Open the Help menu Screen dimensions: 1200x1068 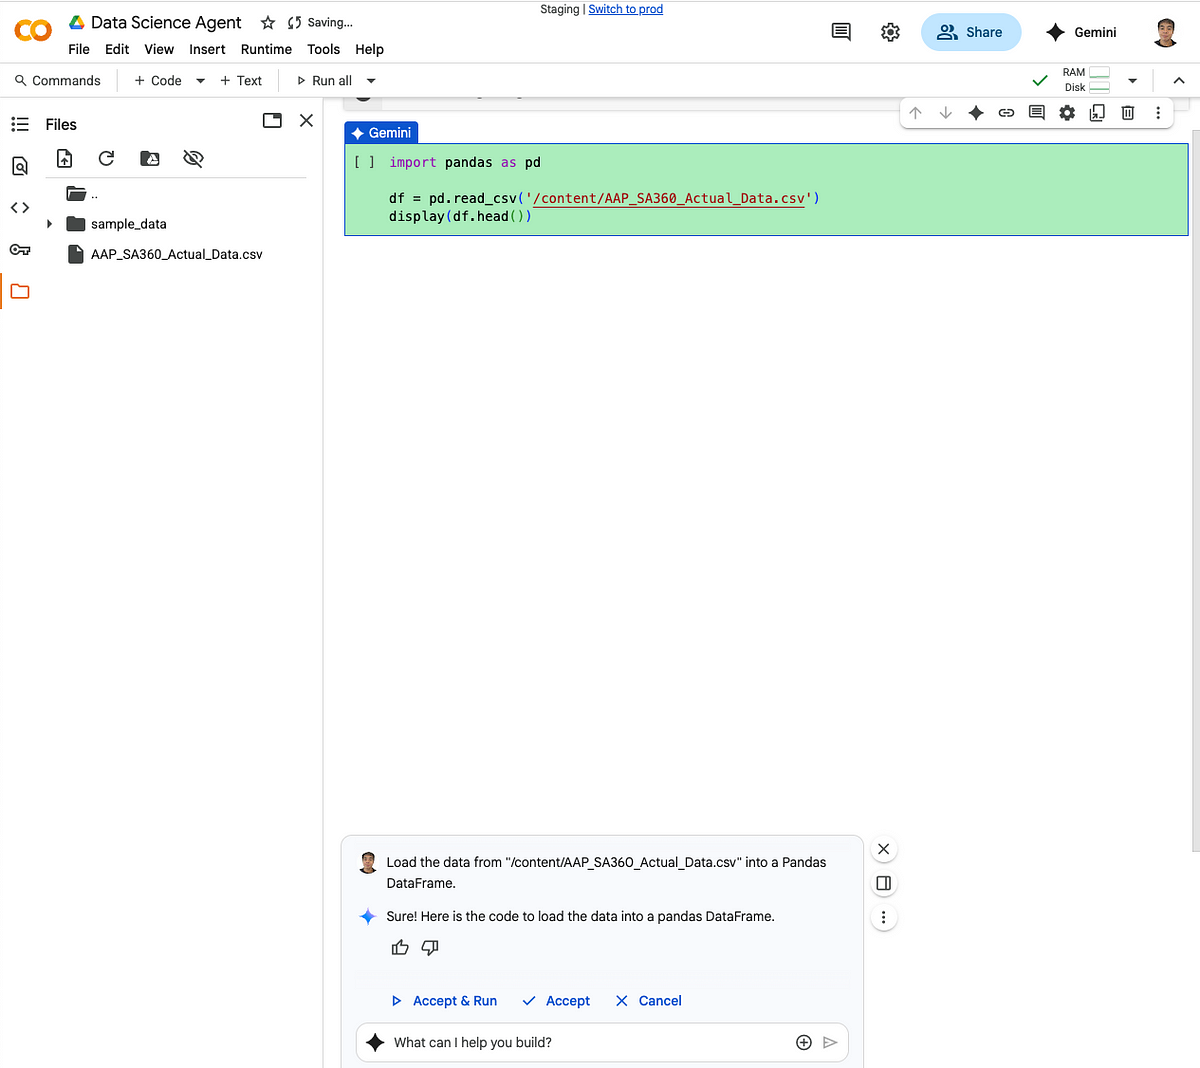(369, 49)
